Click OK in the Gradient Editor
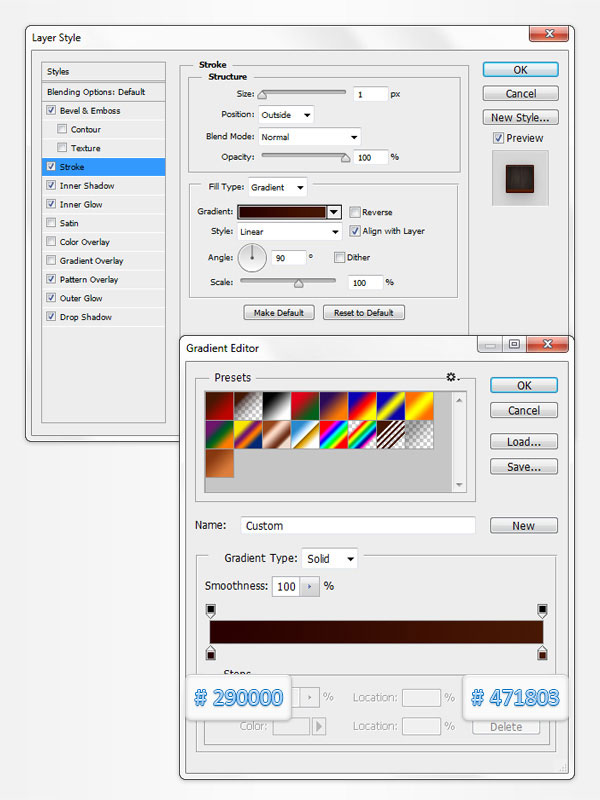This screenshot has height=800, width=600. pyautogui.click(x=524, y=385)
